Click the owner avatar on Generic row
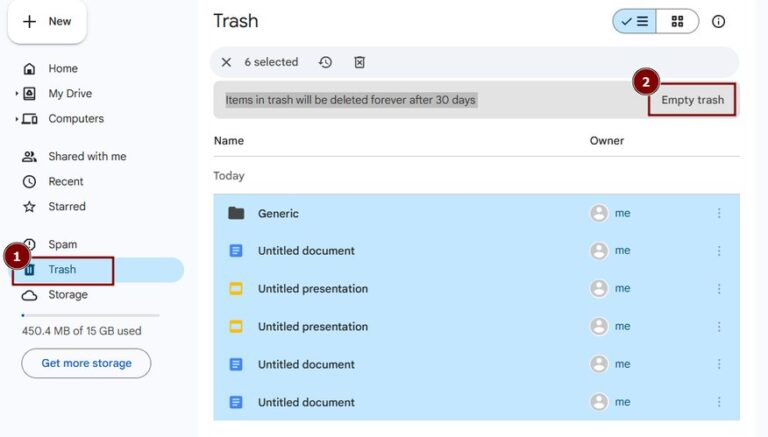The image size is (768, 437). 599,213
